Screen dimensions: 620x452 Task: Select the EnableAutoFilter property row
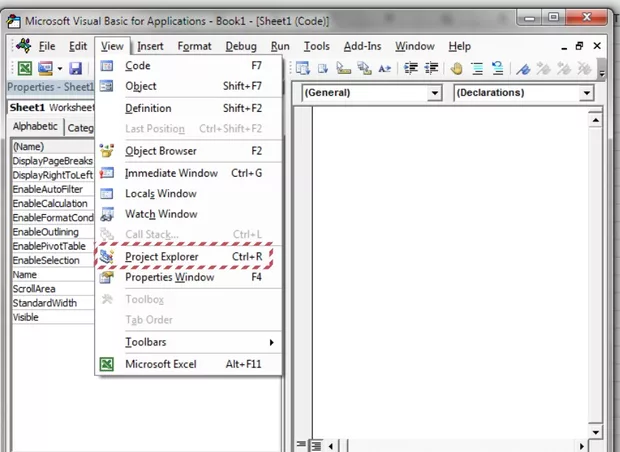tap(53, 189)
